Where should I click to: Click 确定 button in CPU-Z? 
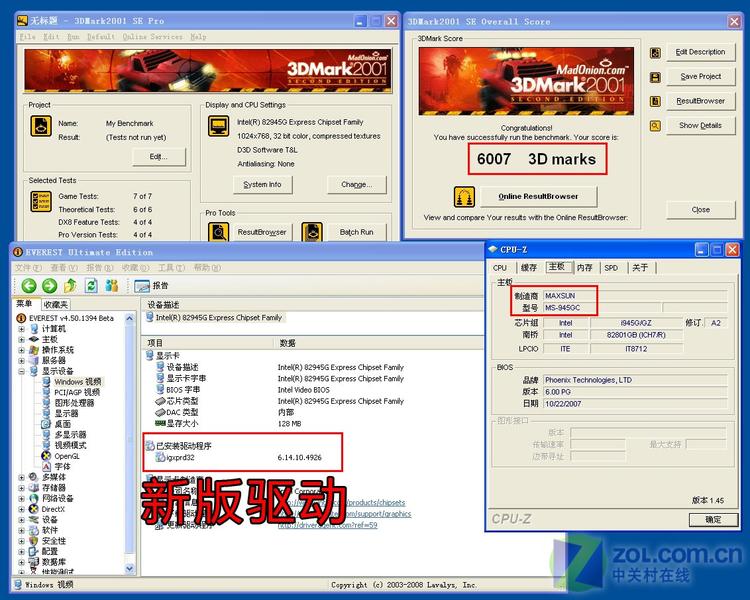(x=713, y=520)
